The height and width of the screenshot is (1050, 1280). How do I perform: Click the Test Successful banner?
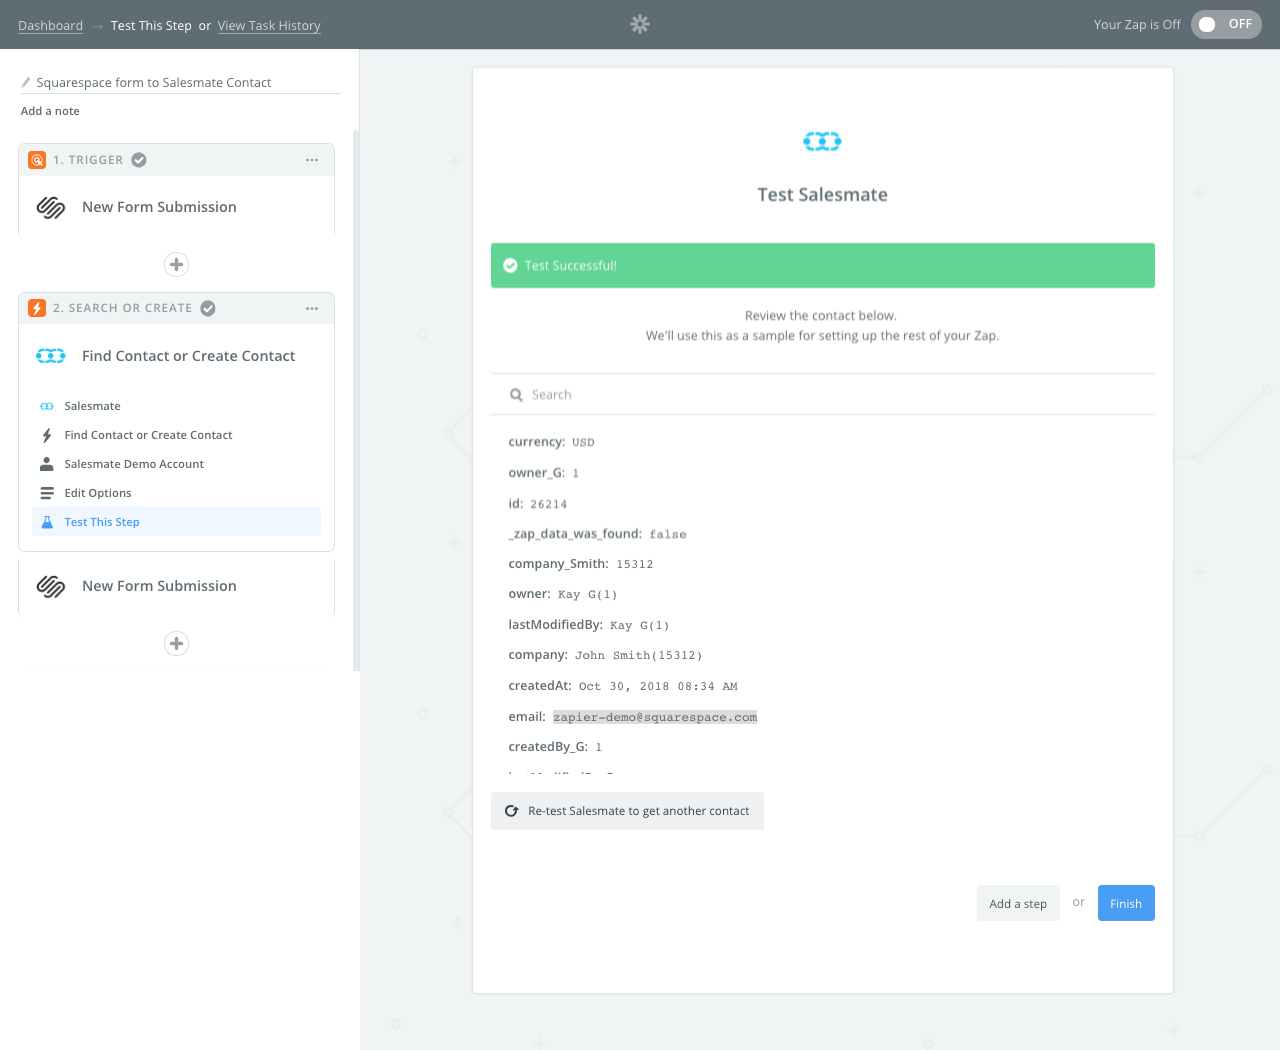pos(822,265)
